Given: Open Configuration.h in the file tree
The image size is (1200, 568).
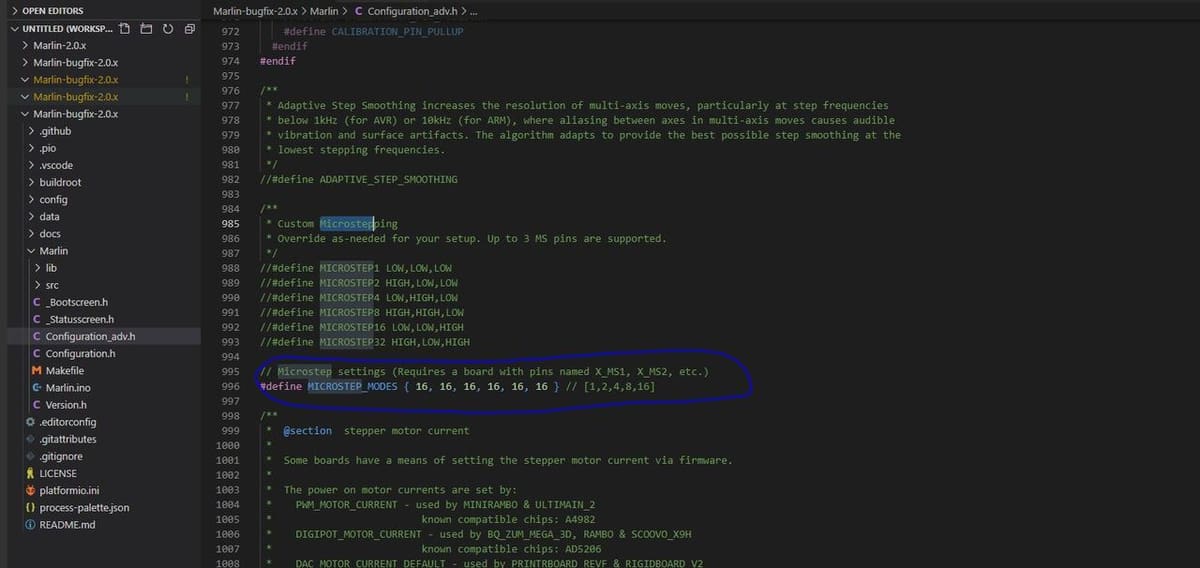Looking at the screenshot, I should pyautogui.click(x=80, y=353).
